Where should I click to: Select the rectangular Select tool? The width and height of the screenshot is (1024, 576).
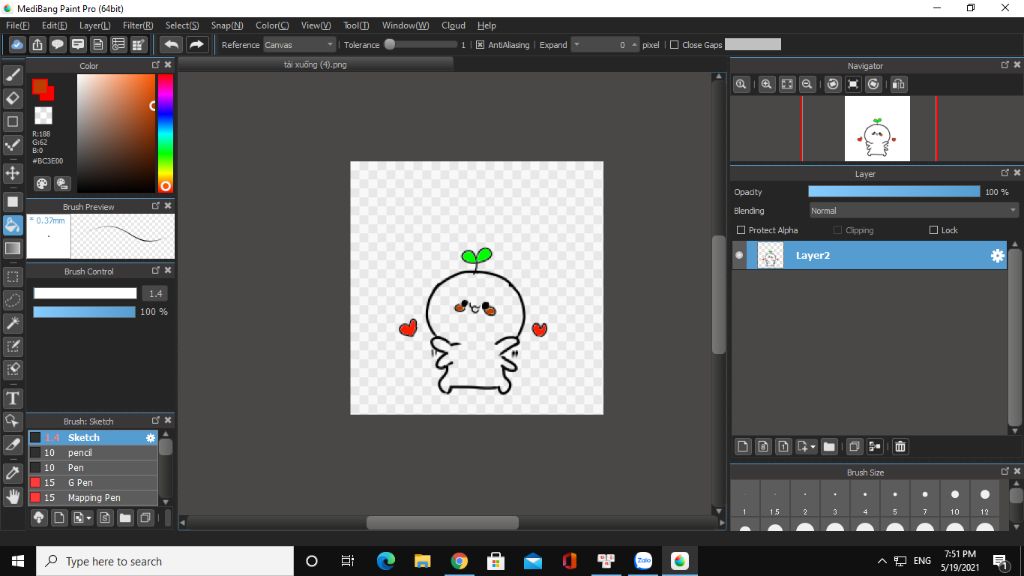pos(12,277)
